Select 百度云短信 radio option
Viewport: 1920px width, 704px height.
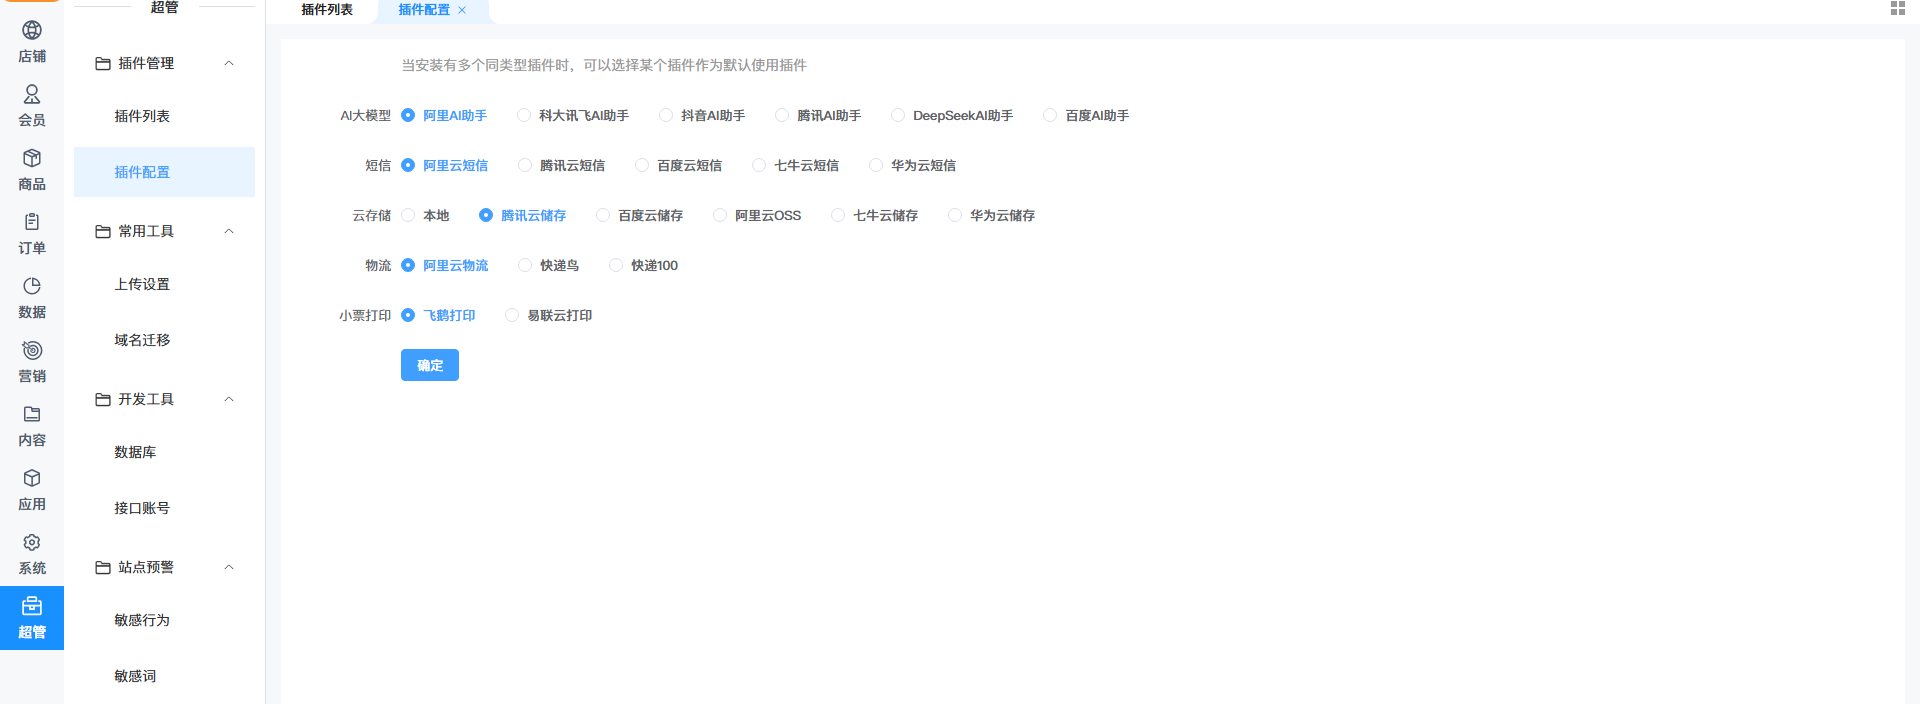click(x=679, y=166)
